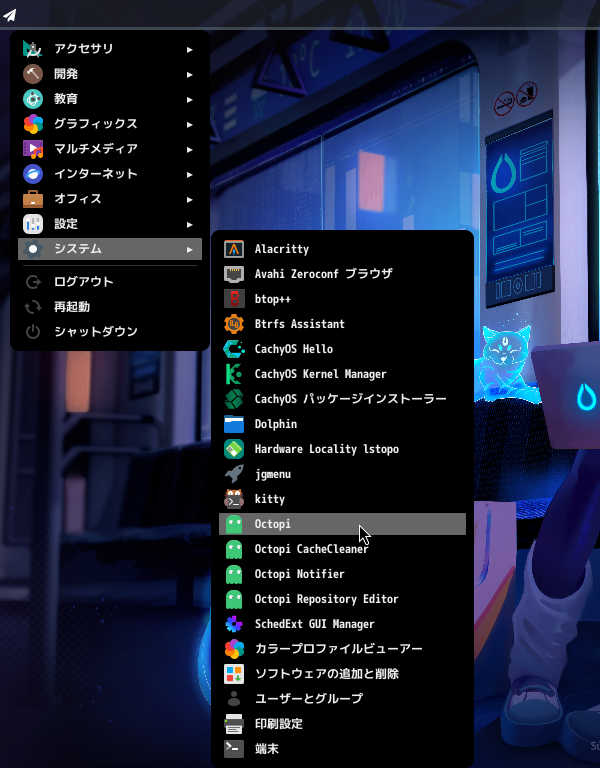600x768 pixels.
Task: Click the ユーザーとグループ person icon
Action: (x=234, y=698)
